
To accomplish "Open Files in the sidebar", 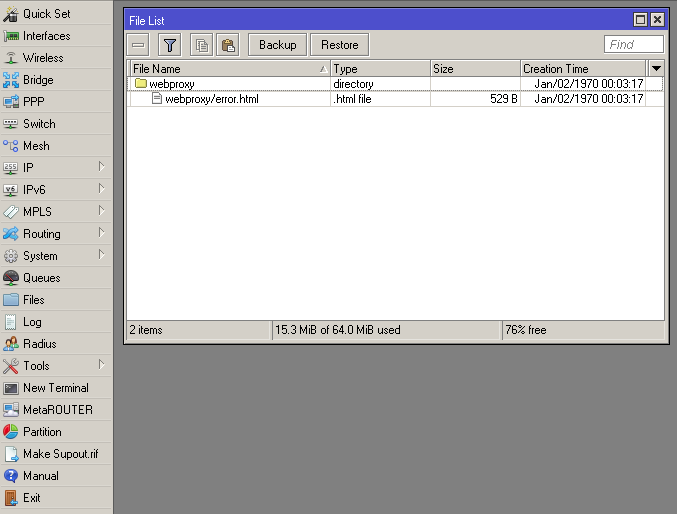I will tap(56, 300).
